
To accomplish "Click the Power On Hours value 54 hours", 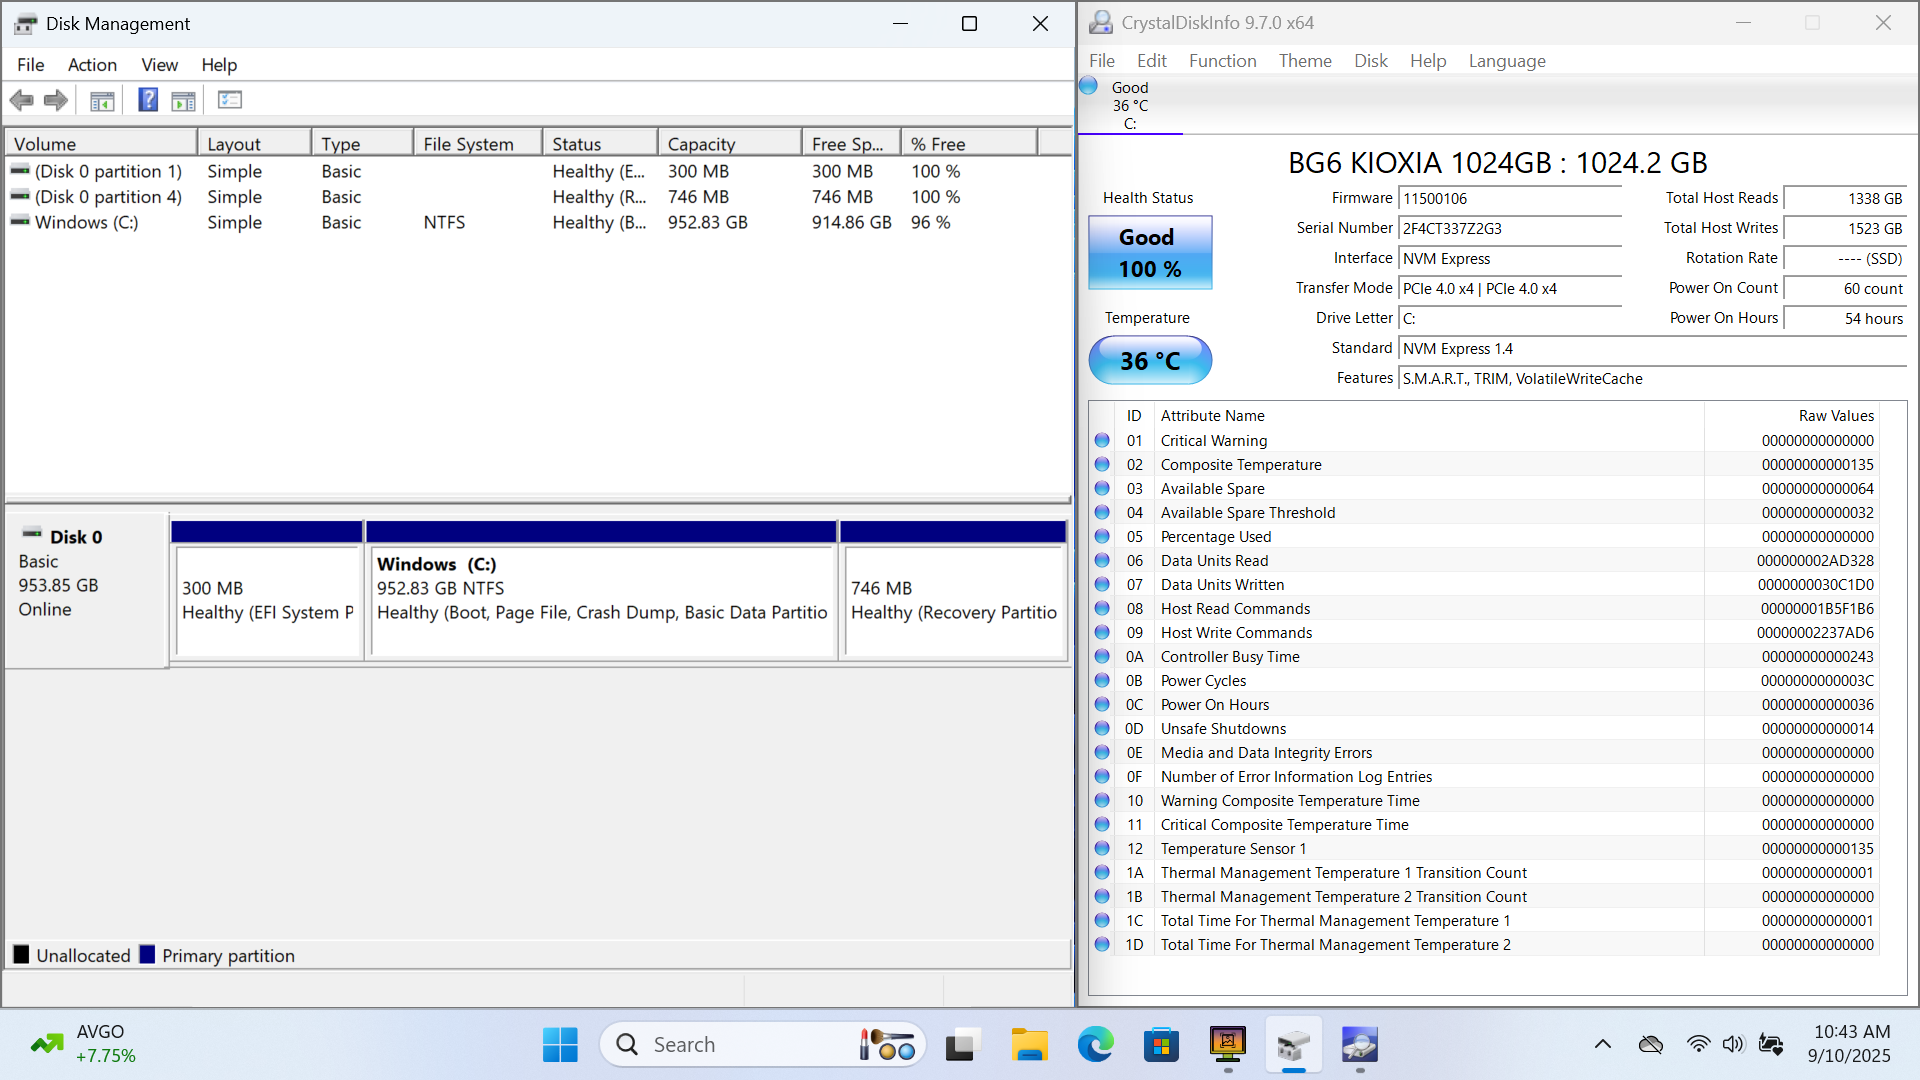I will point(1845,319).
